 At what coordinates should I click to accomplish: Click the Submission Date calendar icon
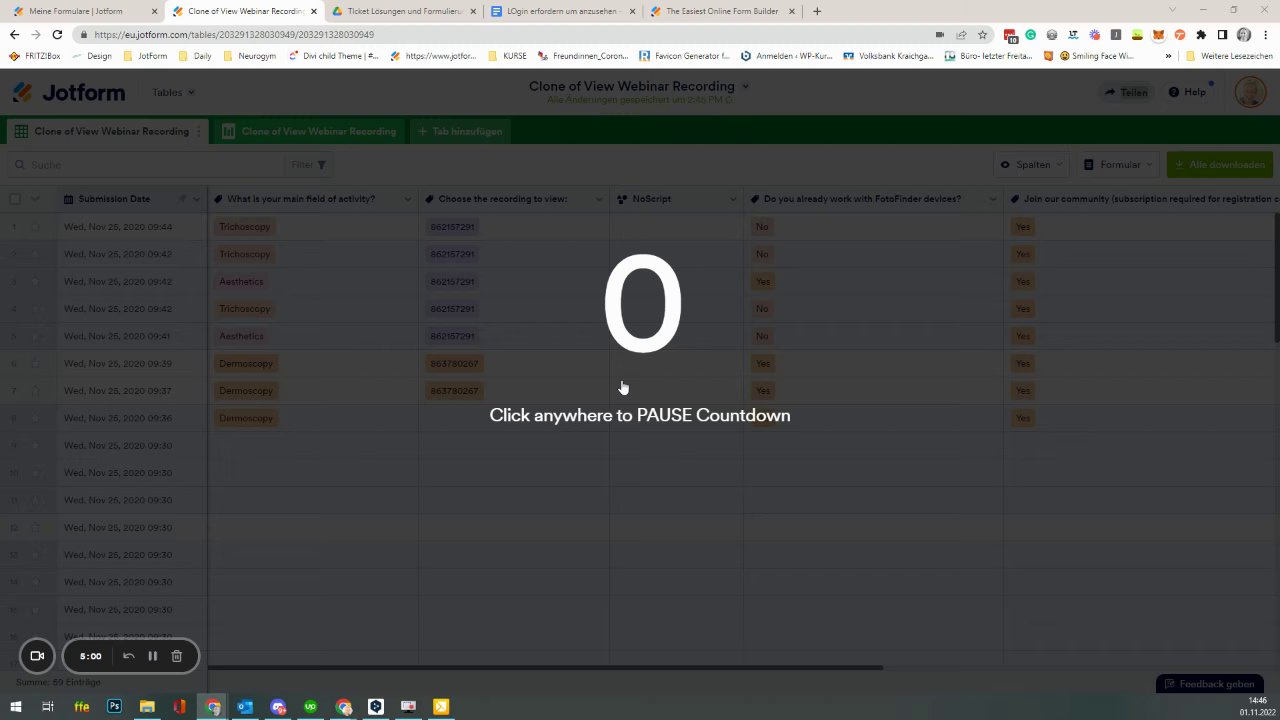tap(68, 199)
